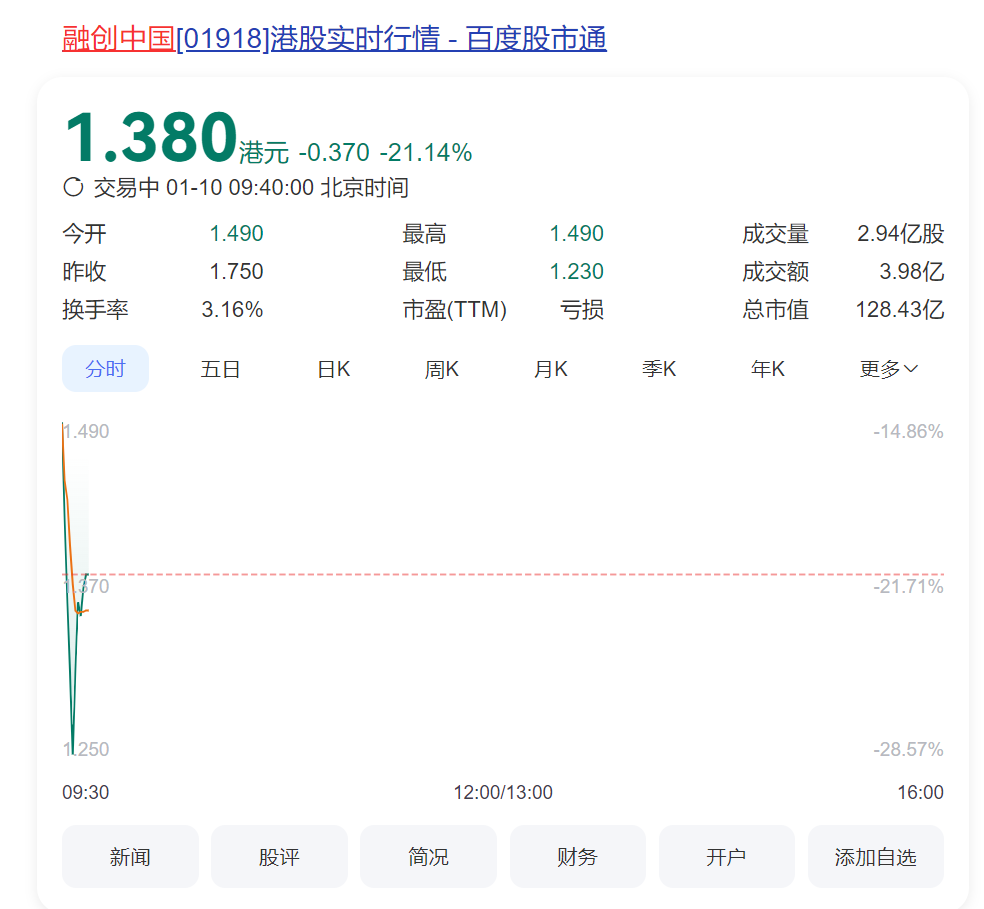Click the refresh circle icon beside 交易中
The height and width of the screenshot is (909, 984).
coord(73,187)
